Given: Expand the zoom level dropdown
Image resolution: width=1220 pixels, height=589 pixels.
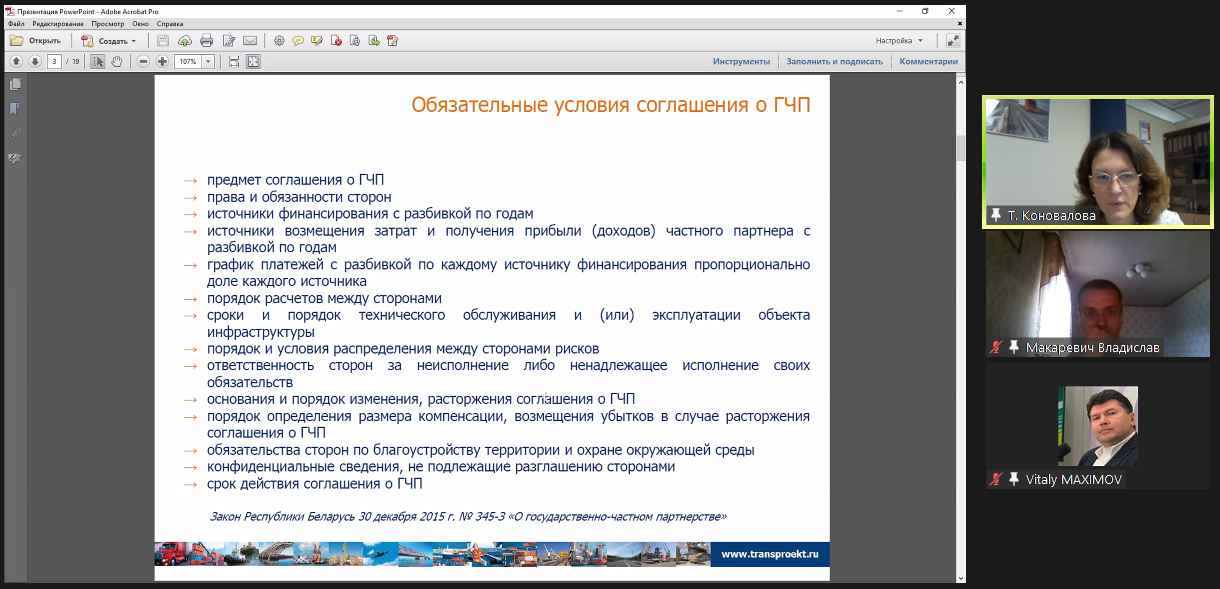Looking at the screenshot, I should click(x=209, y=62).
